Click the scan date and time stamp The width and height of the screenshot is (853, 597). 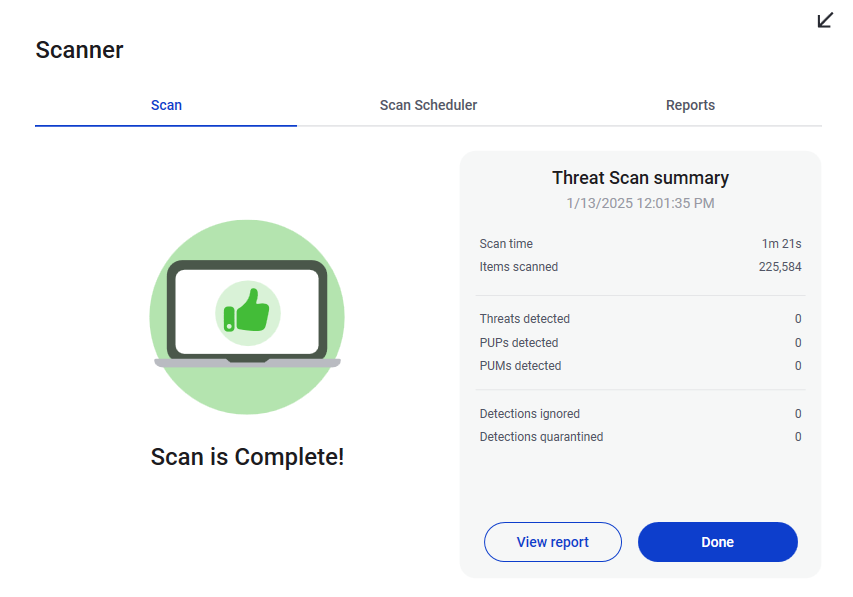[x=640, y=203]
